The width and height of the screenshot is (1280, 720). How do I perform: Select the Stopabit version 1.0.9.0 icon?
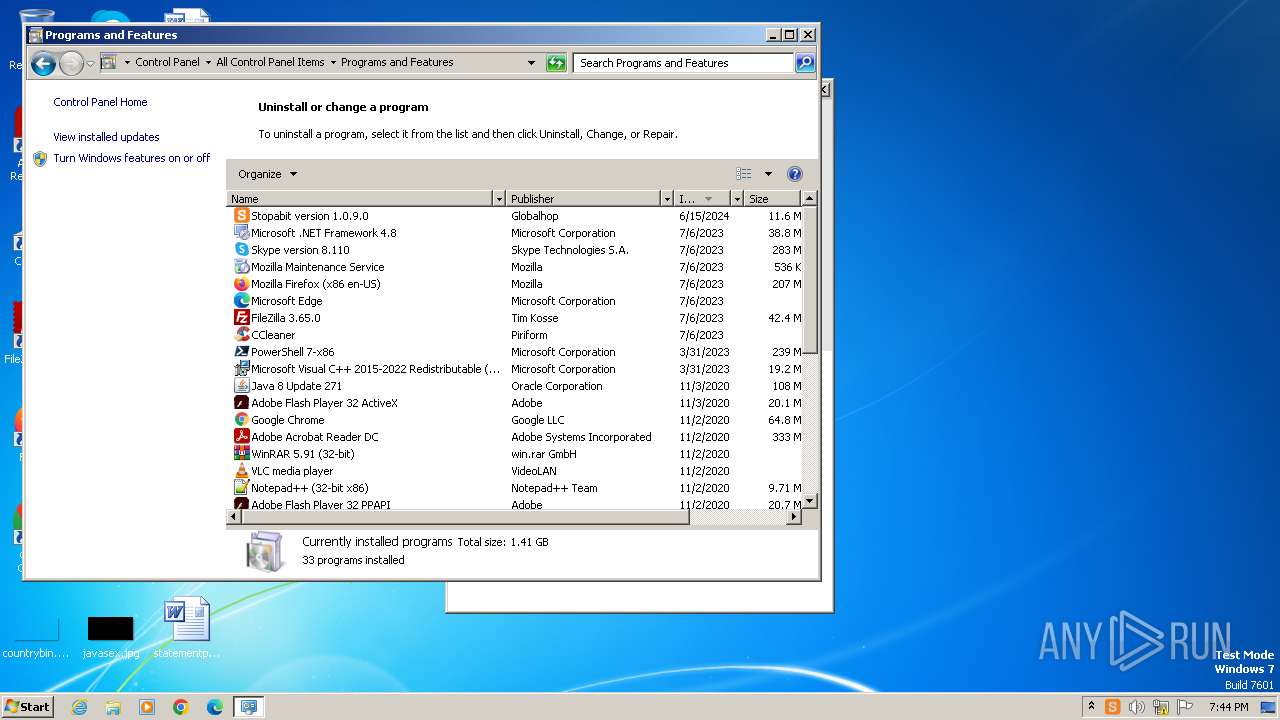pos(241,216)
